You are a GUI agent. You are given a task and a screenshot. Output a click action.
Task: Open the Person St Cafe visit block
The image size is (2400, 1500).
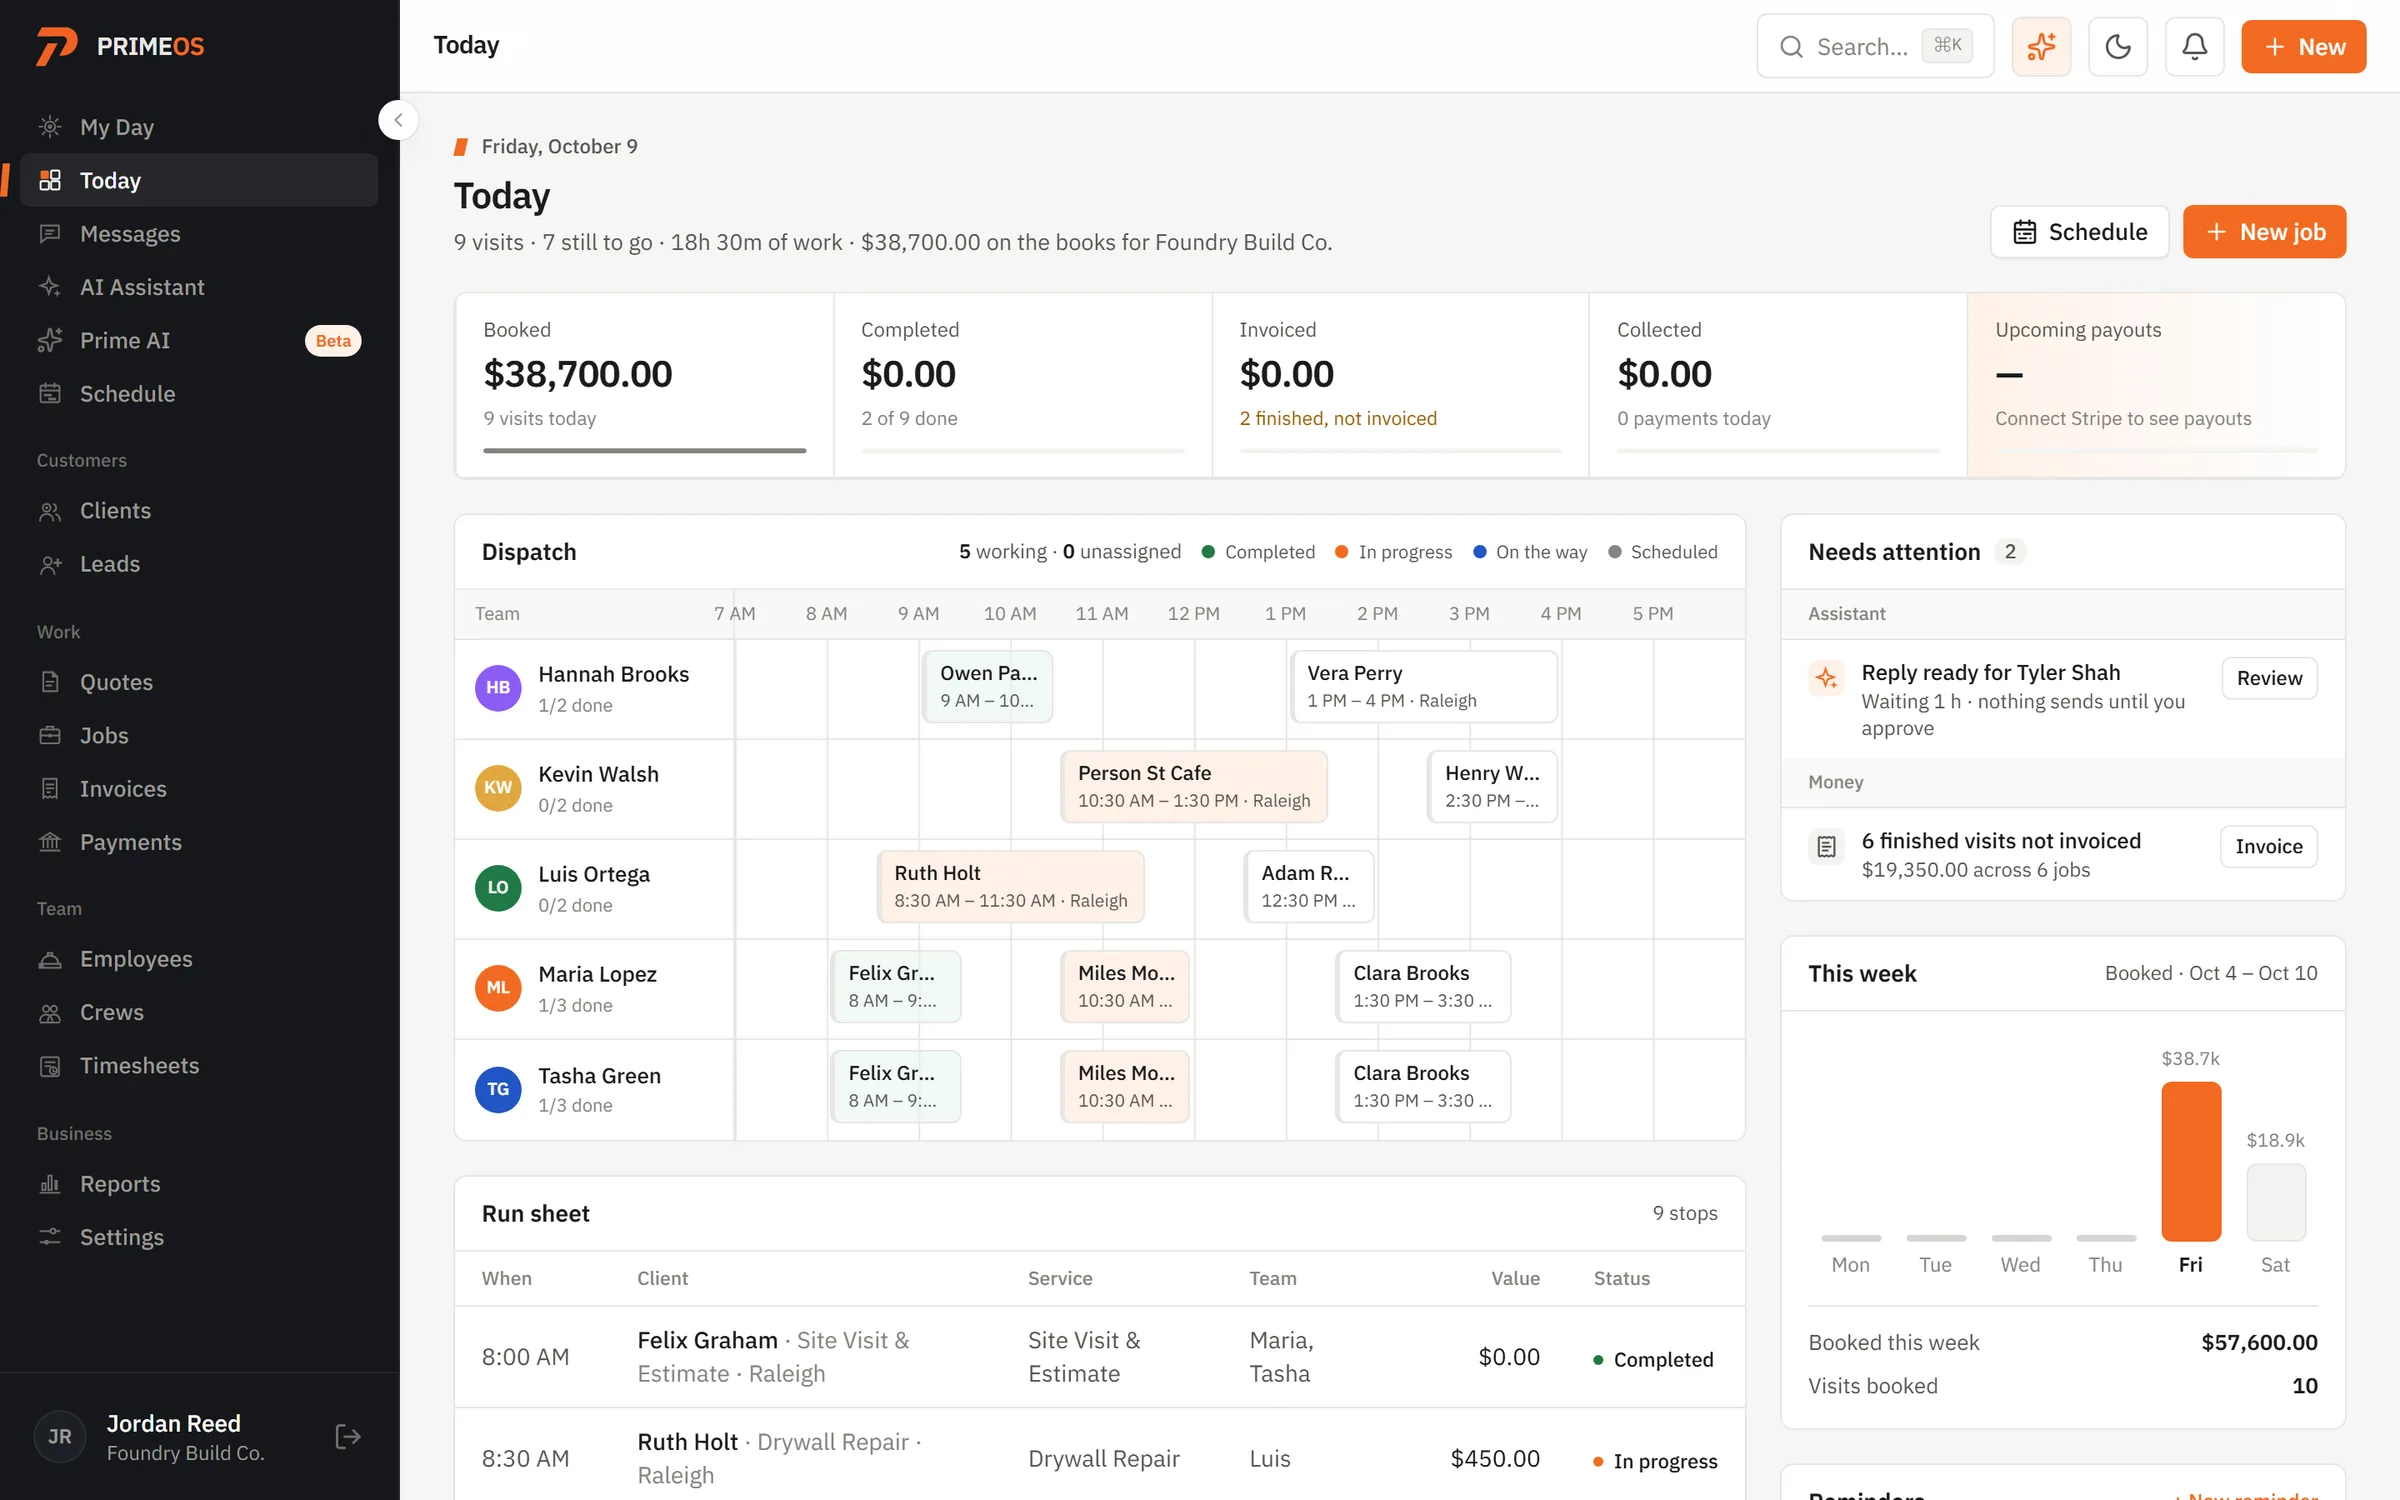click(1194, 787)
